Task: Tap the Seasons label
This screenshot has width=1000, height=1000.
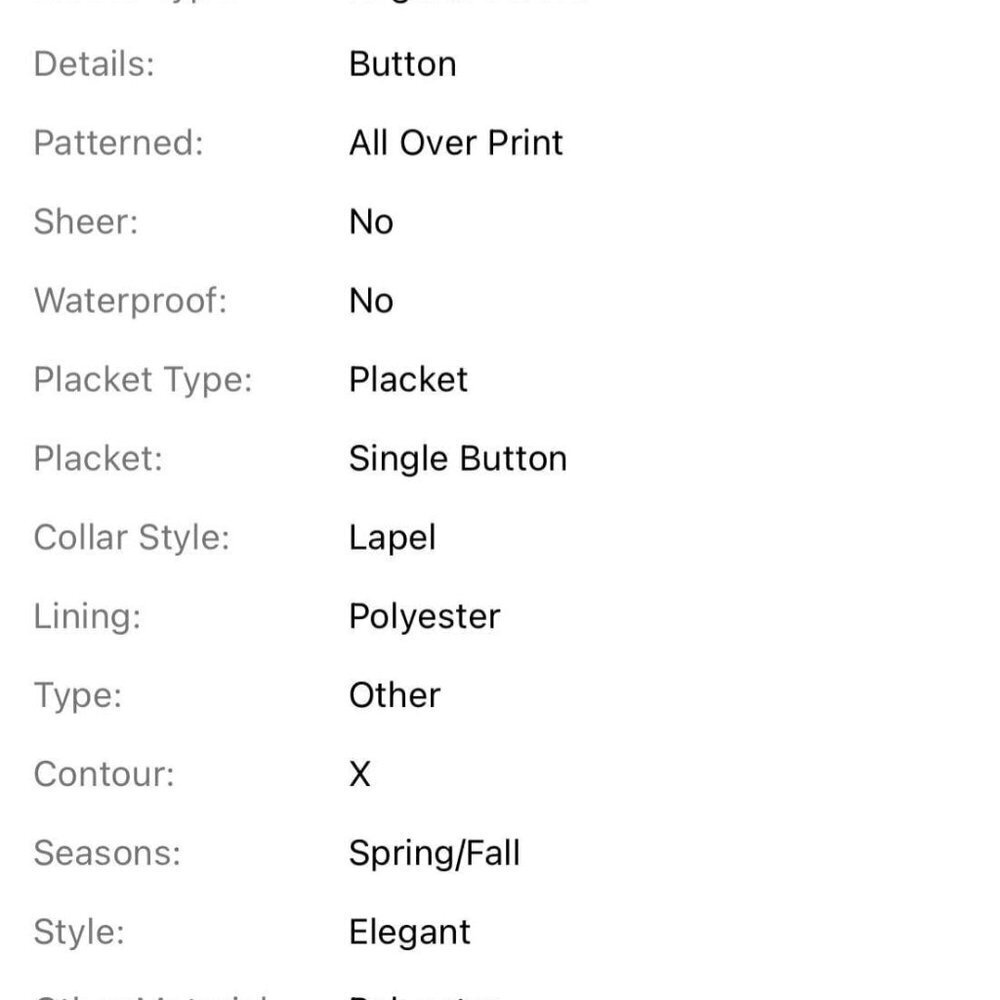Action: [107, 853]
